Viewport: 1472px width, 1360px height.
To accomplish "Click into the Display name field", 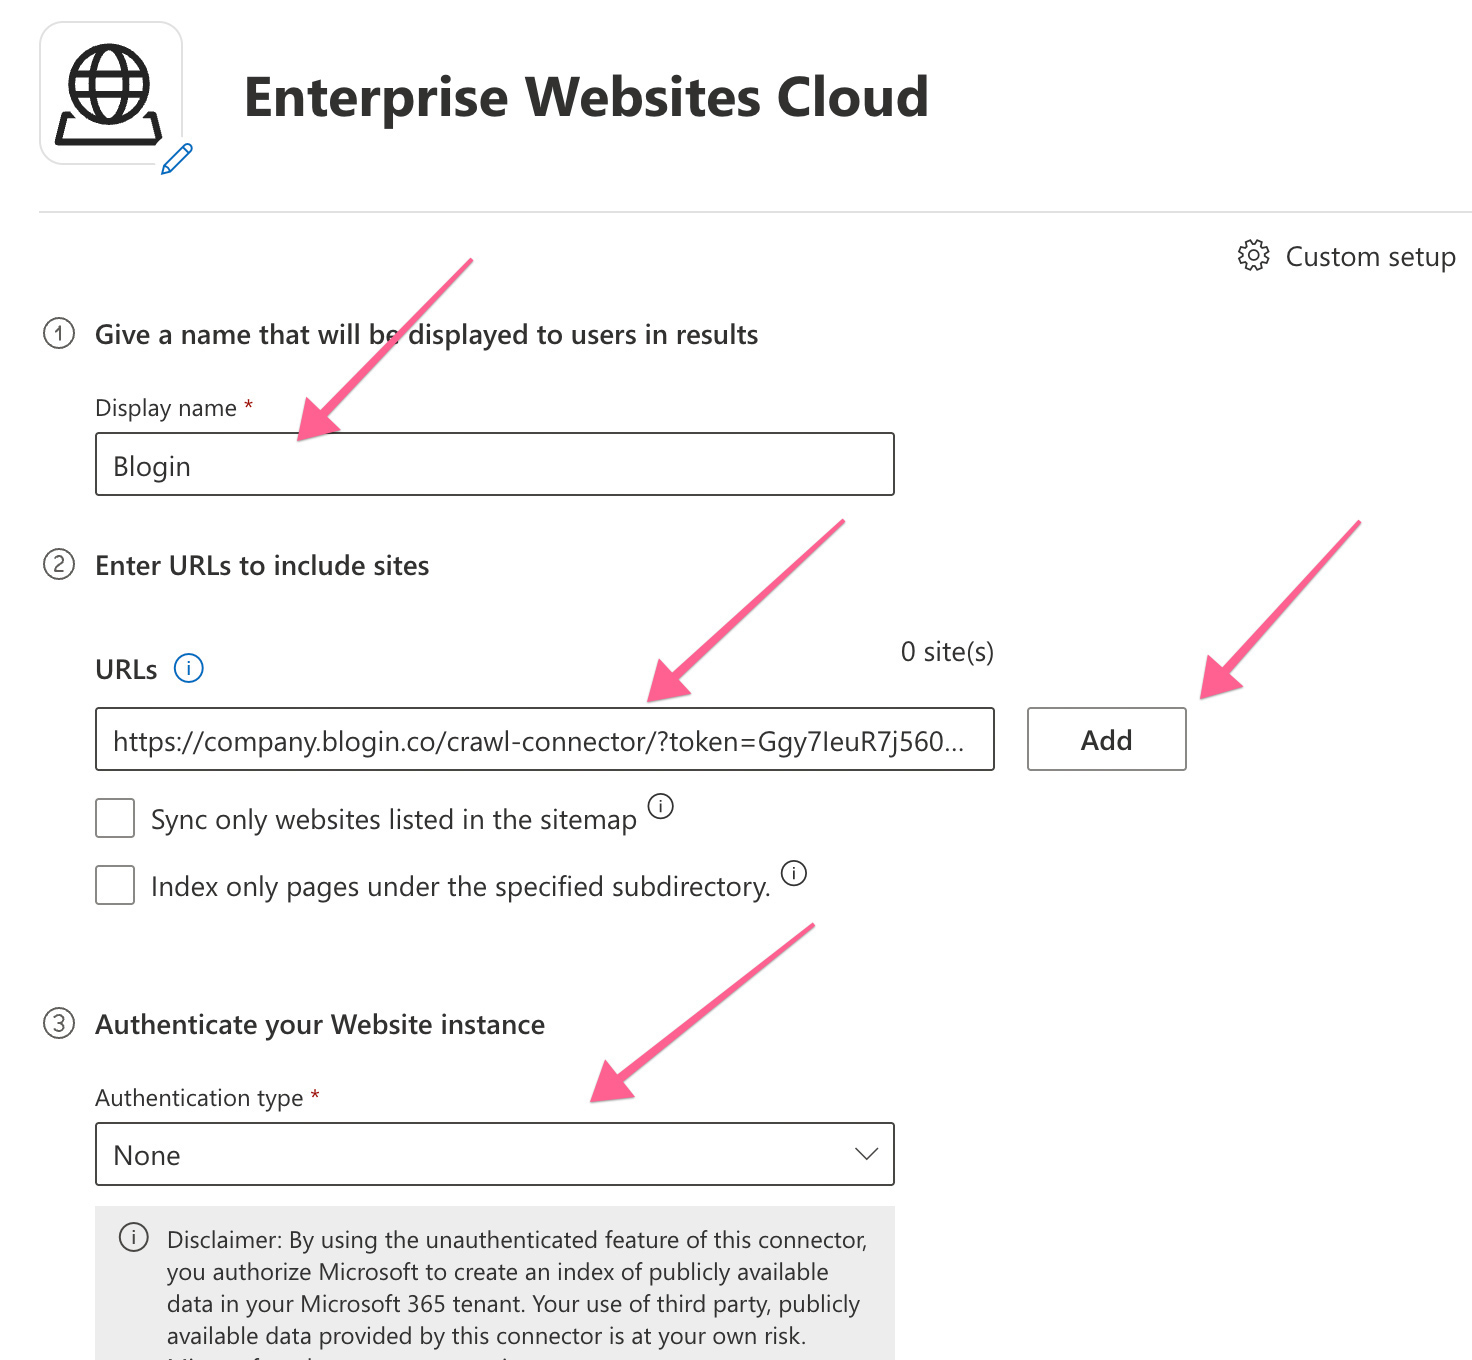I will click(494, 464).
